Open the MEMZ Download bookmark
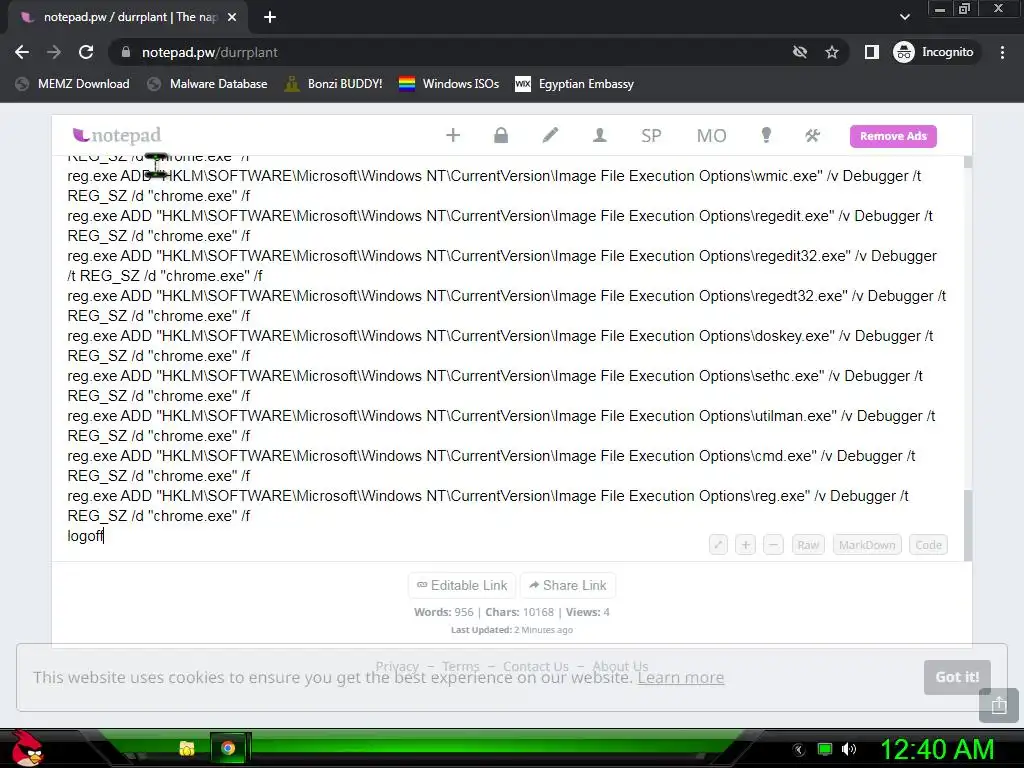 coord(72,84)
